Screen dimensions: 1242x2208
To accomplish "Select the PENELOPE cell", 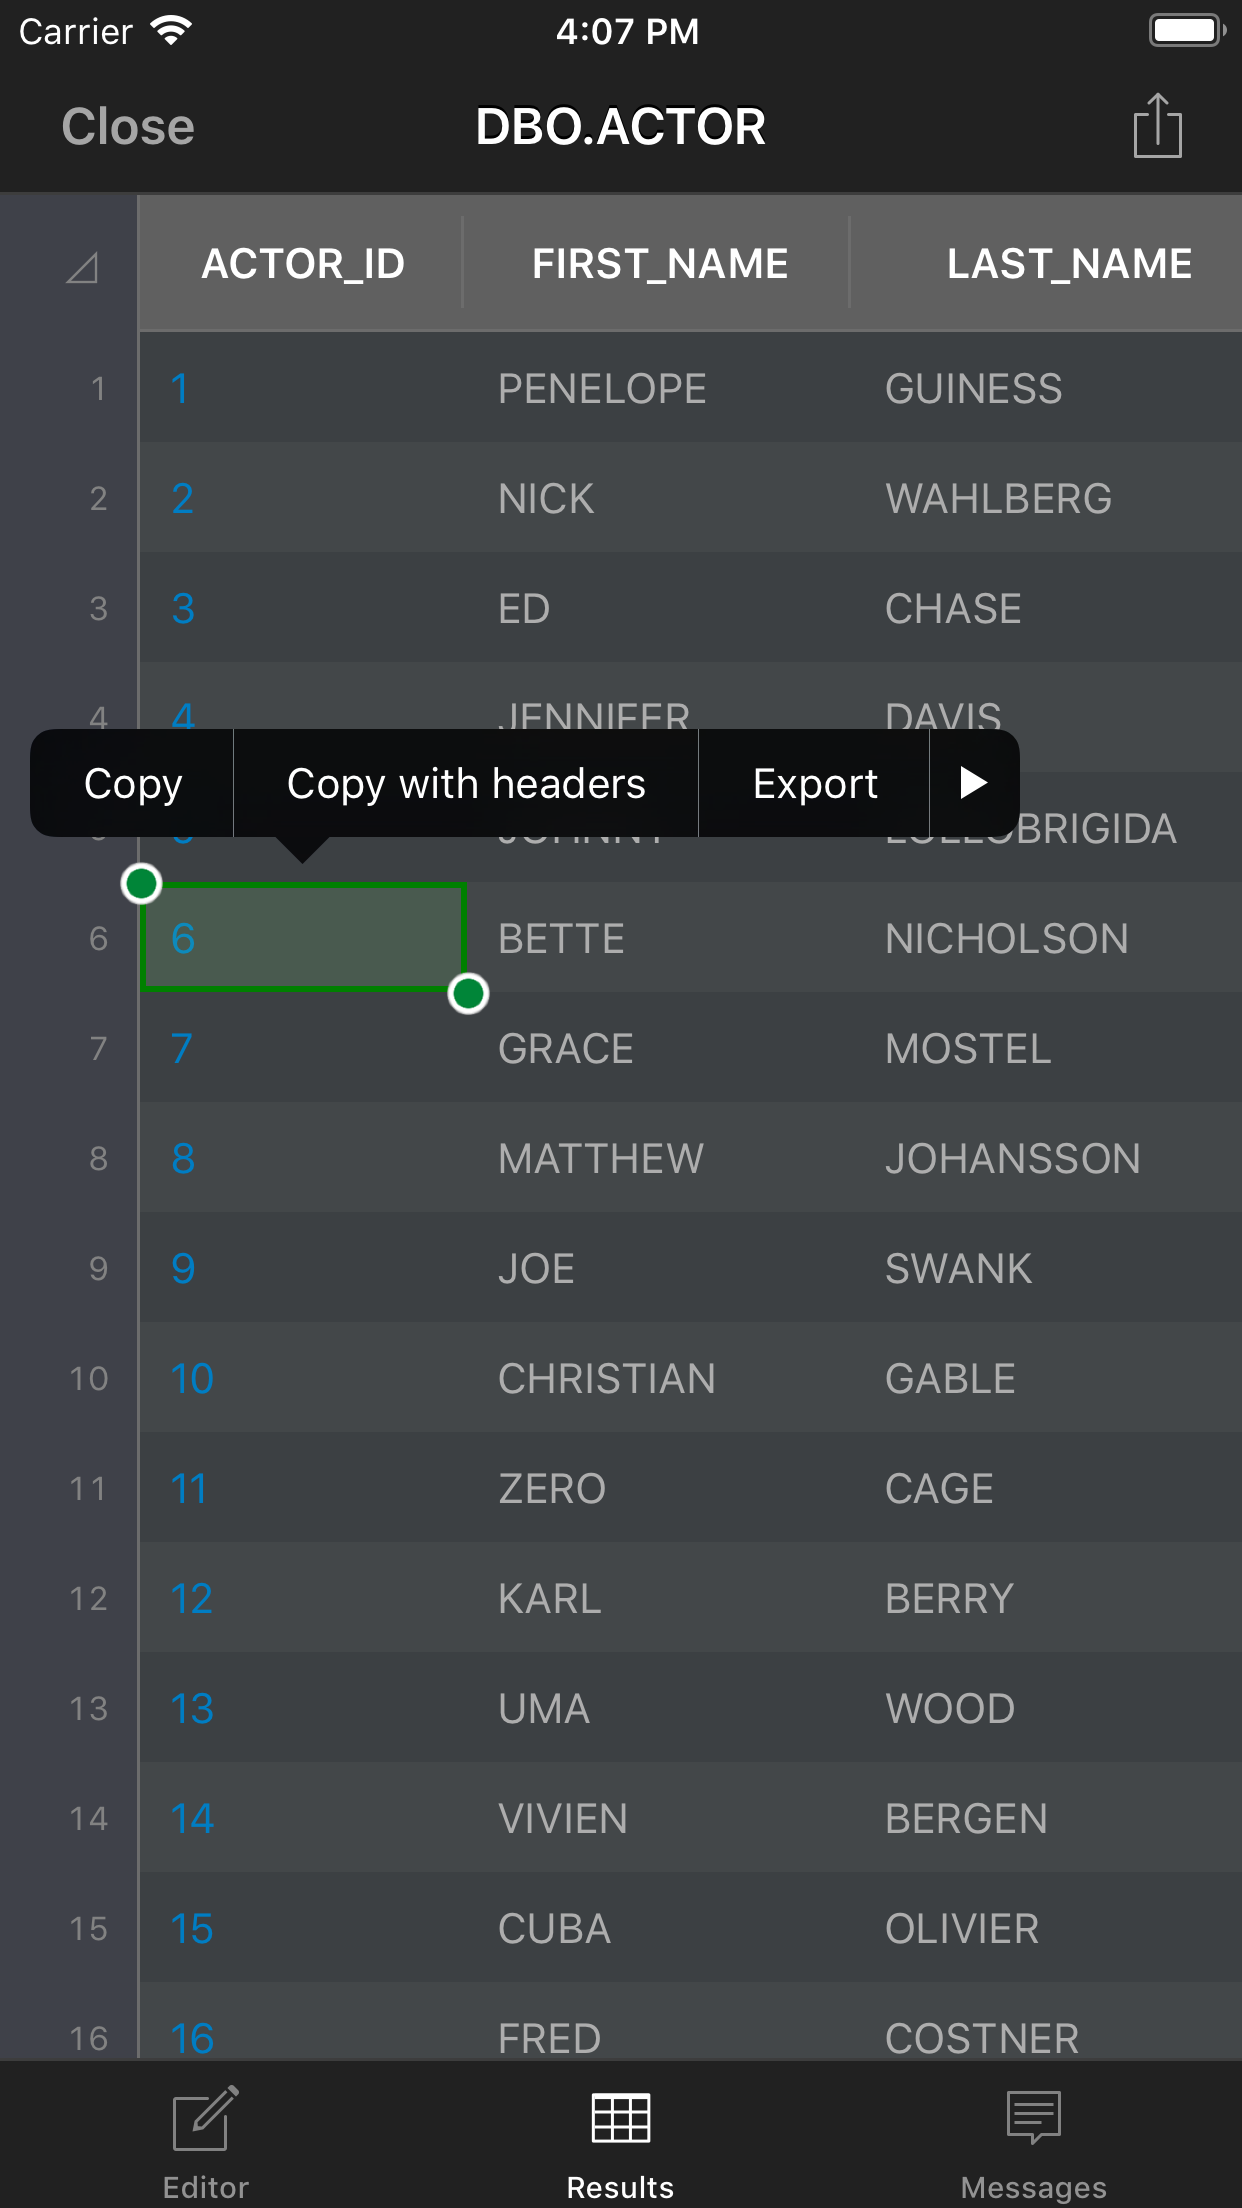I will click(602, 389).
